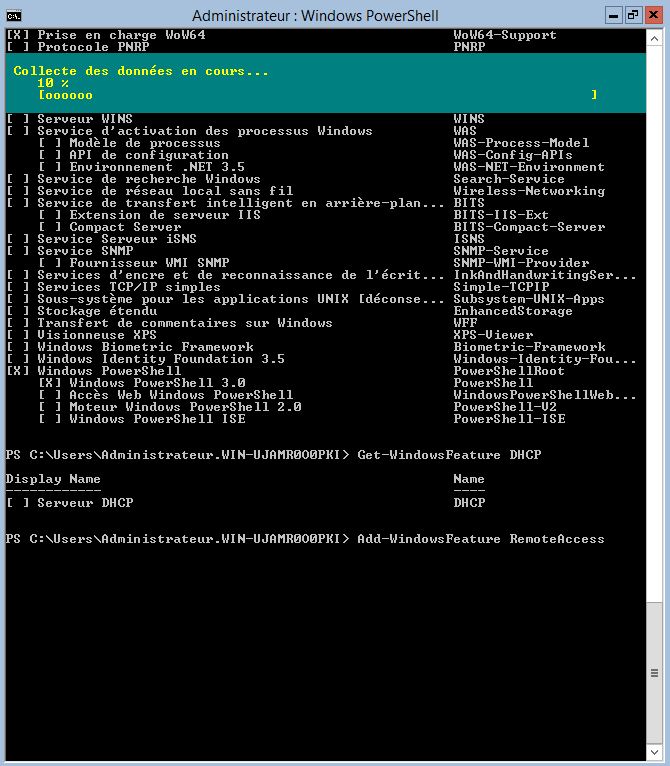670x766 pixels.
Task: Click 'API de configuration' entry
Action: click(x=149, y=155)
